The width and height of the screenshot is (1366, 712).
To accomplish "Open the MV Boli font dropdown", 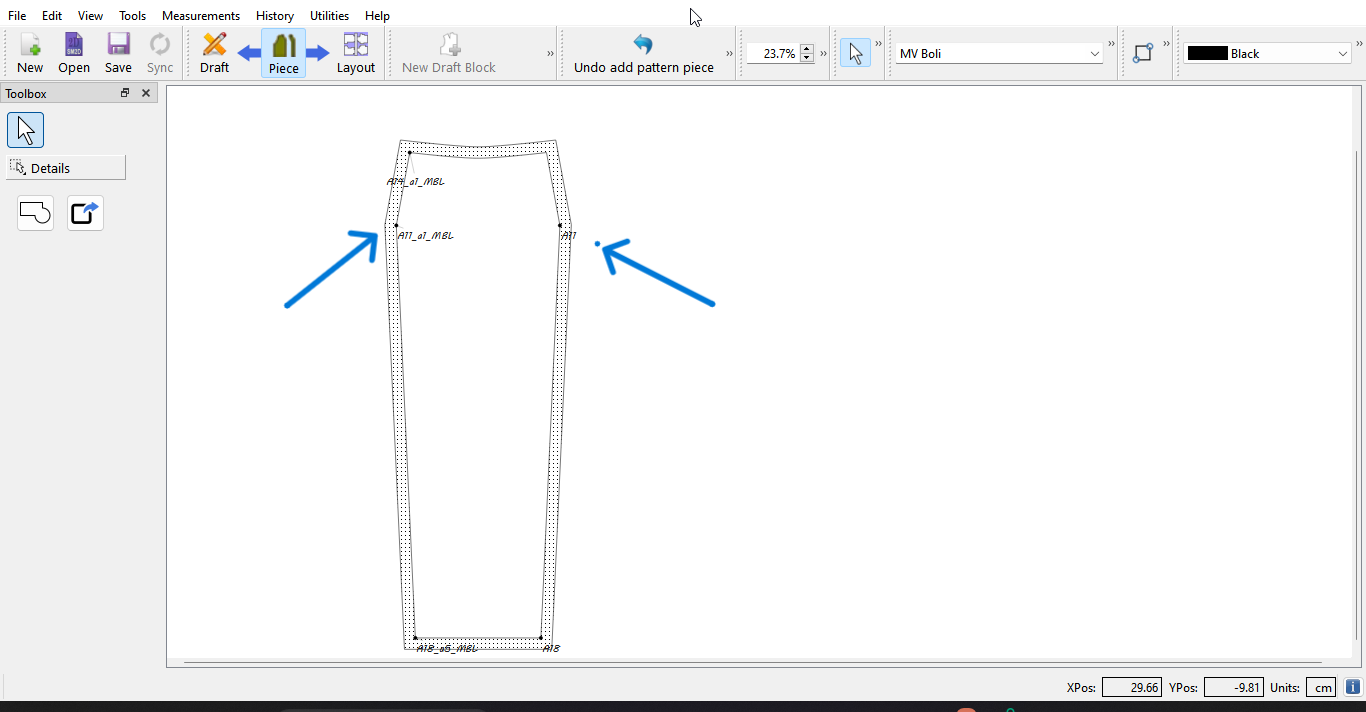I will [x=999, y=54].
